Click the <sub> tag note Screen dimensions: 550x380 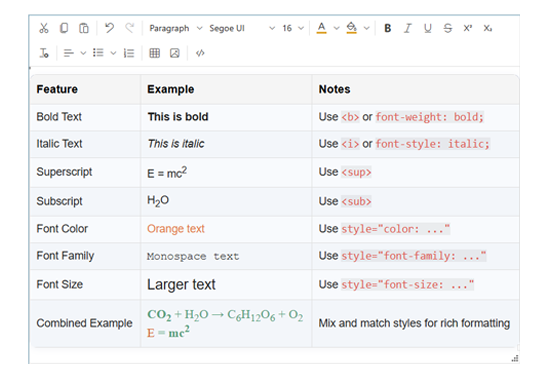click(x=356, y=201)
